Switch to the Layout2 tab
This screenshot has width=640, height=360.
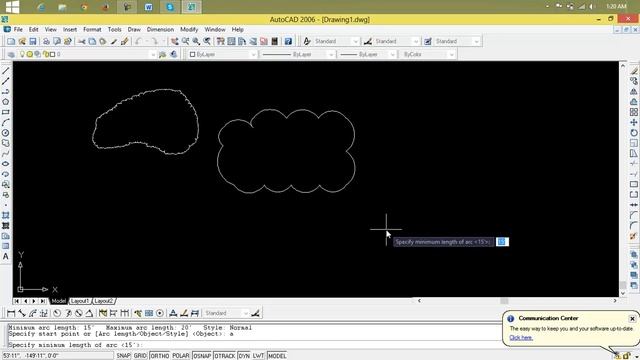pyautogui.click(x=103, y=301)
